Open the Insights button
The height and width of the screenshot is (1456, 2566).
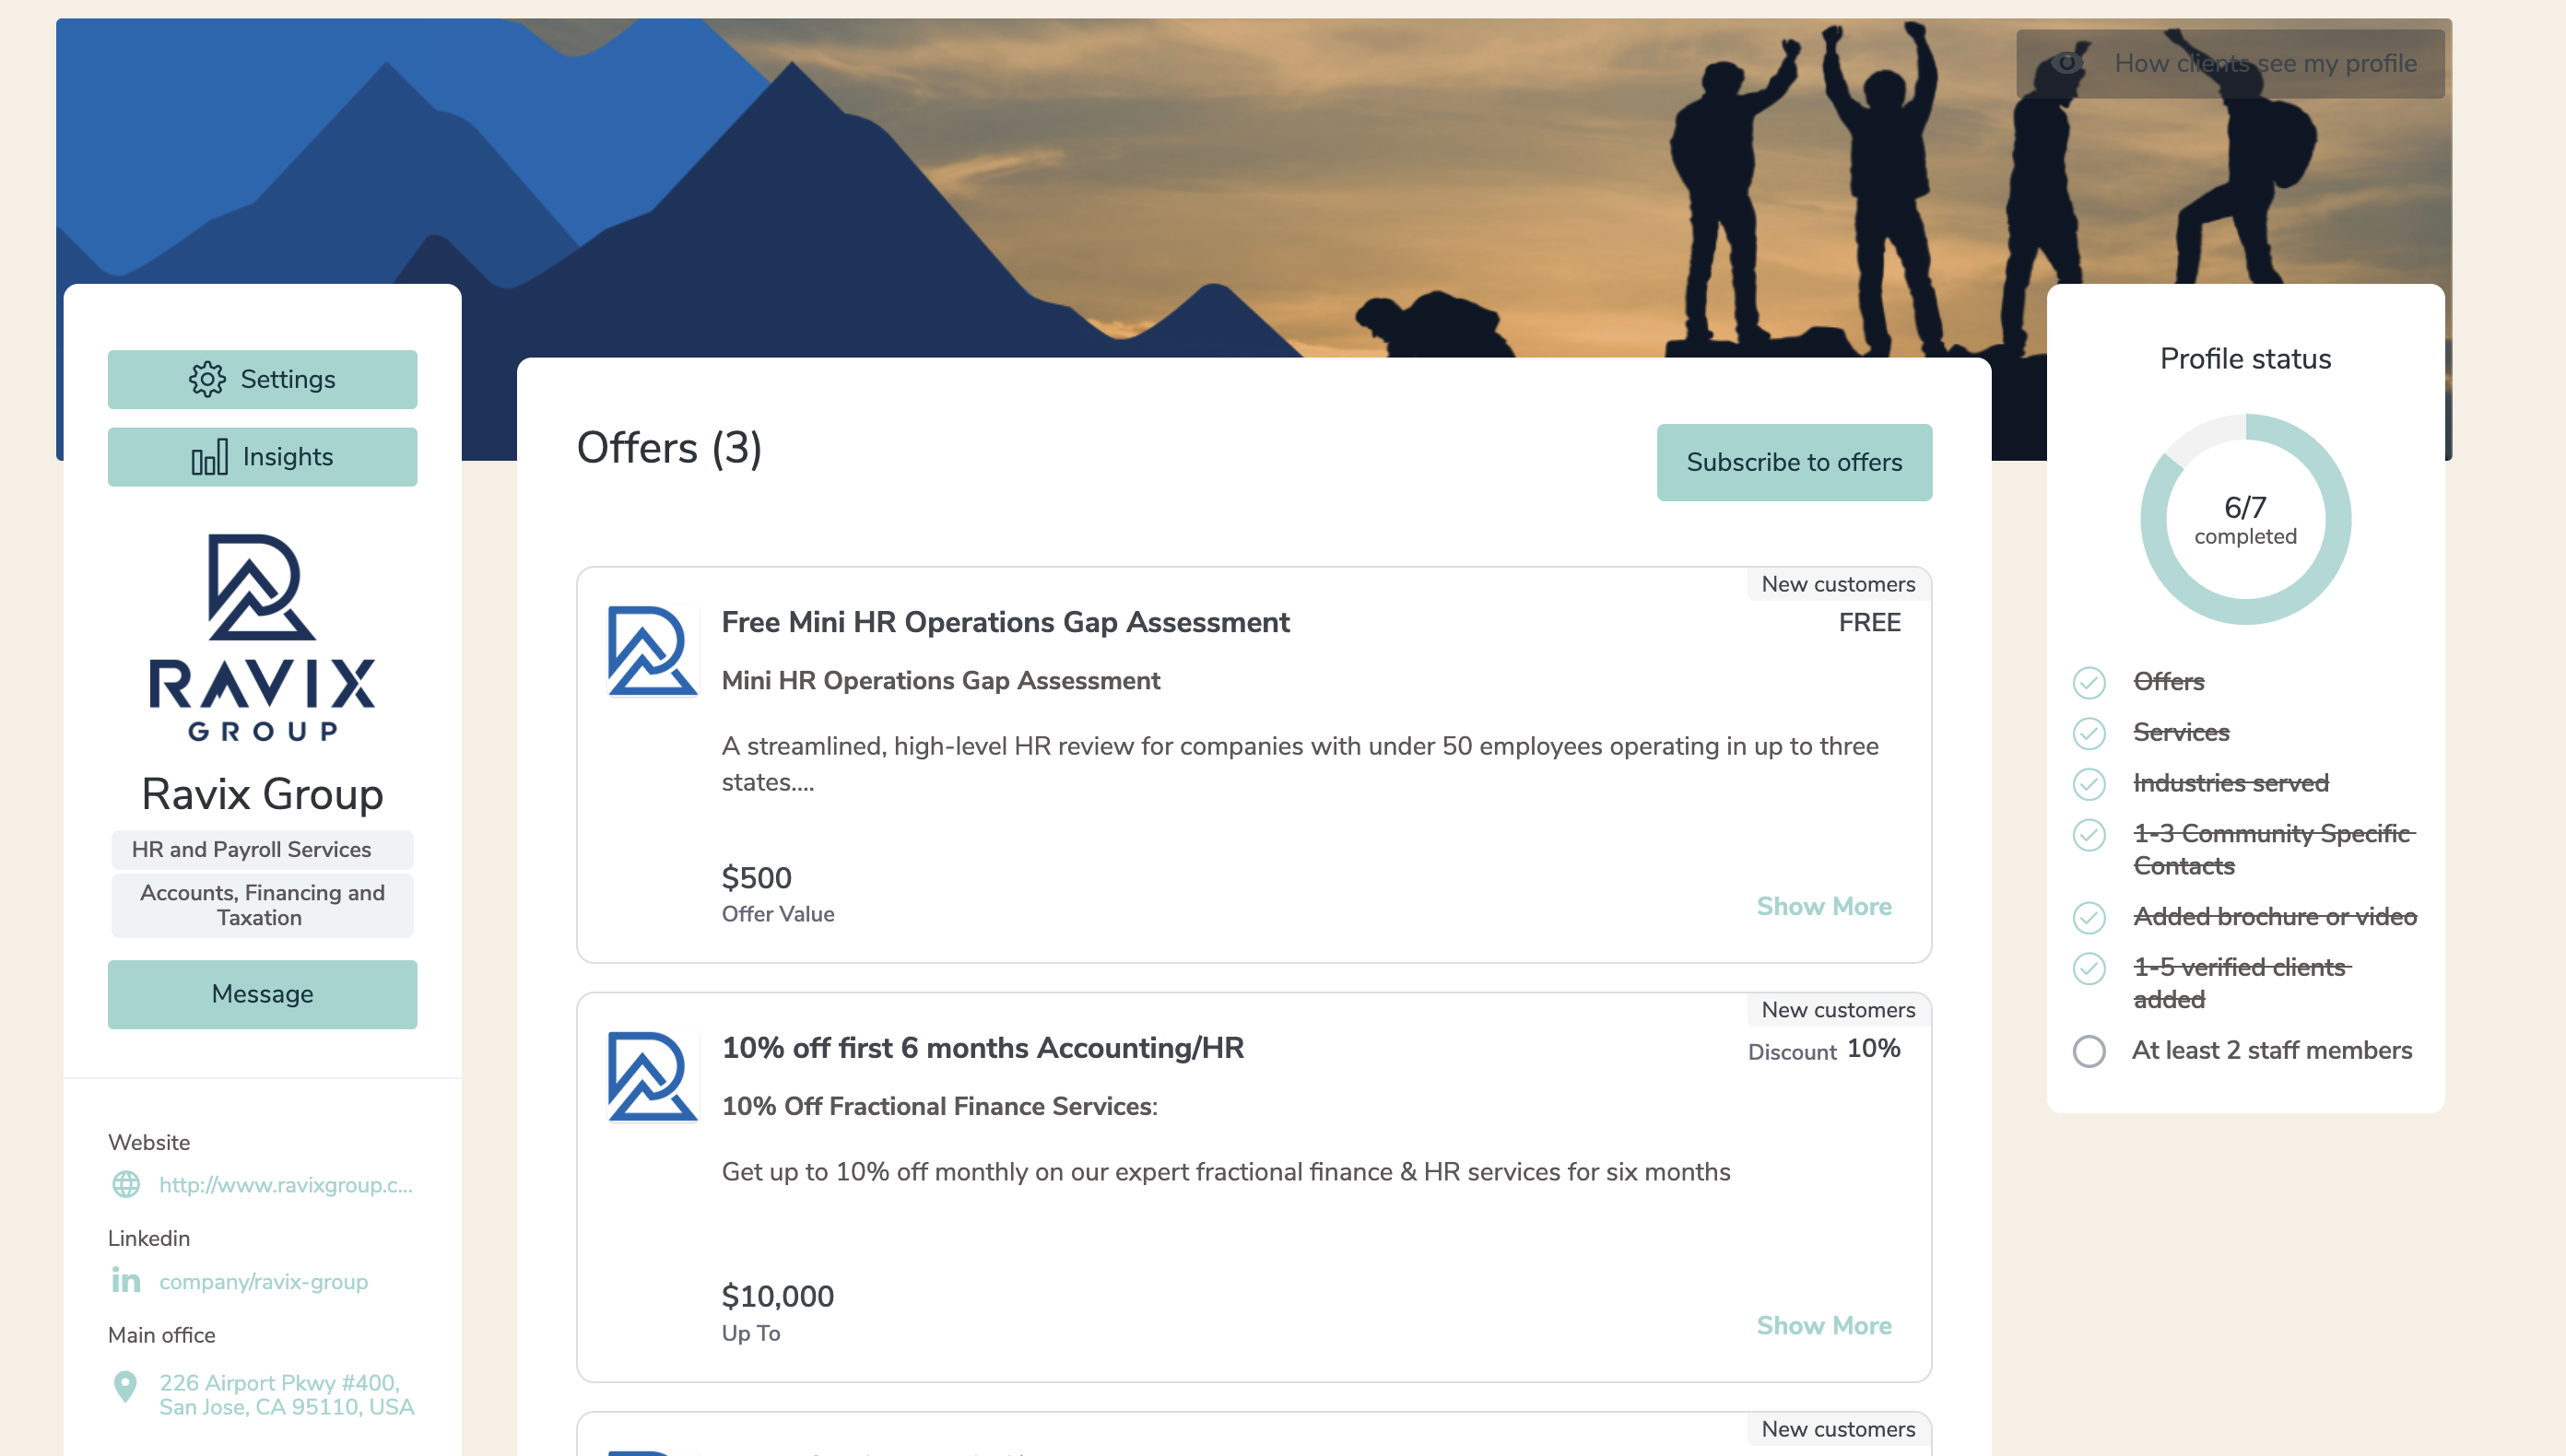(262, 457)
